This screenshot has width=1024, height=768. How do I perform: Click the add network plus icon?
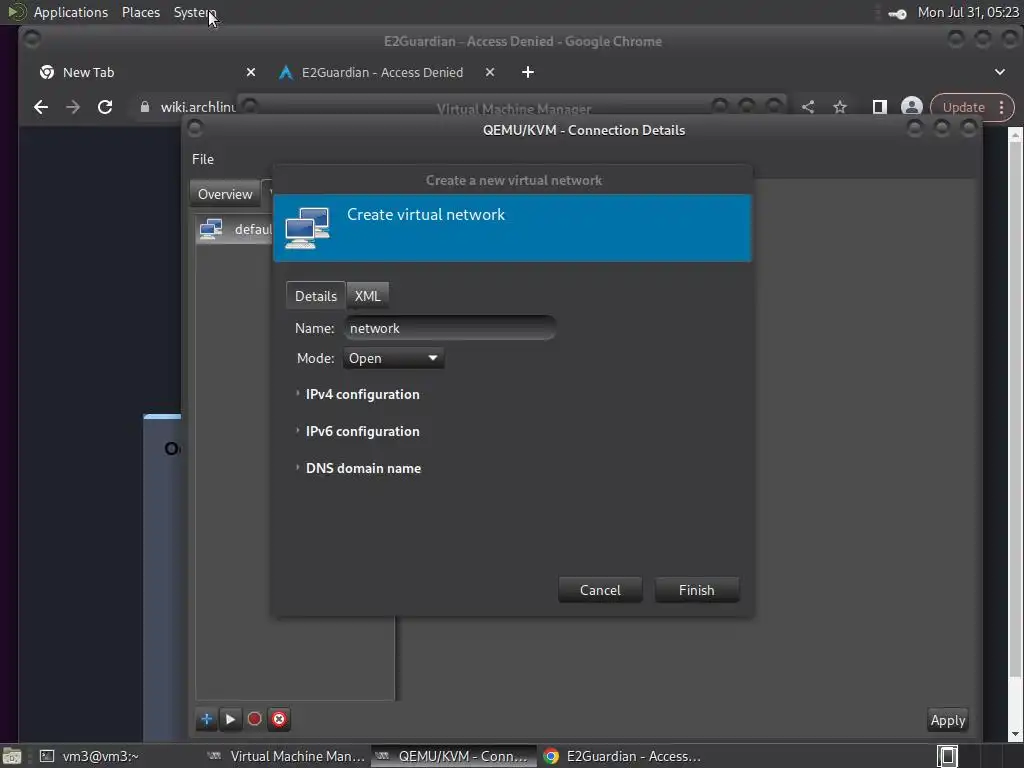point(206,719)
